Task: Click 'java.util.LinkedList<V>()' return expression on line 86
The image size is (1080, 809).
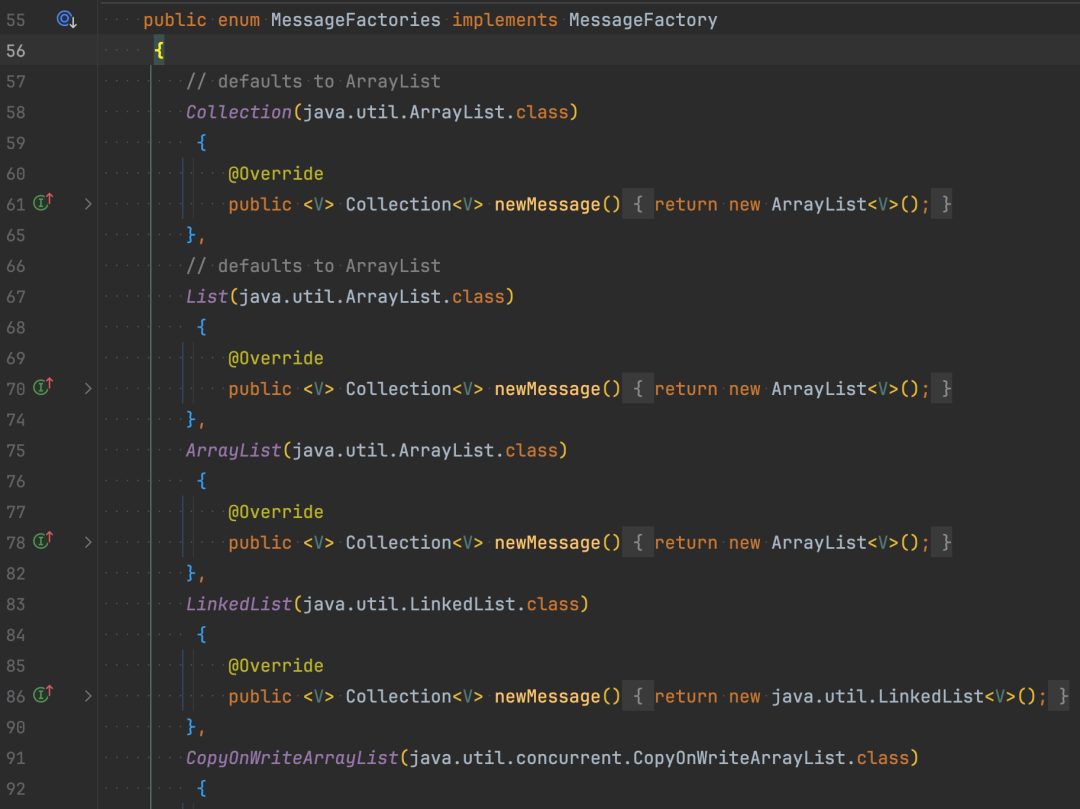Action: click(904, 696)
